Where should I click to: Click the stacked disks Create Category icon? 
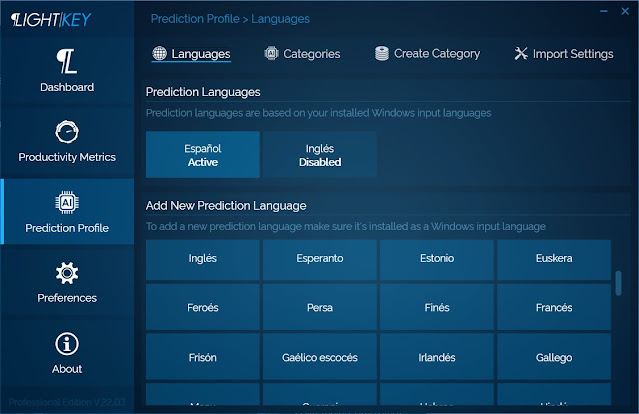coord(382,53)
